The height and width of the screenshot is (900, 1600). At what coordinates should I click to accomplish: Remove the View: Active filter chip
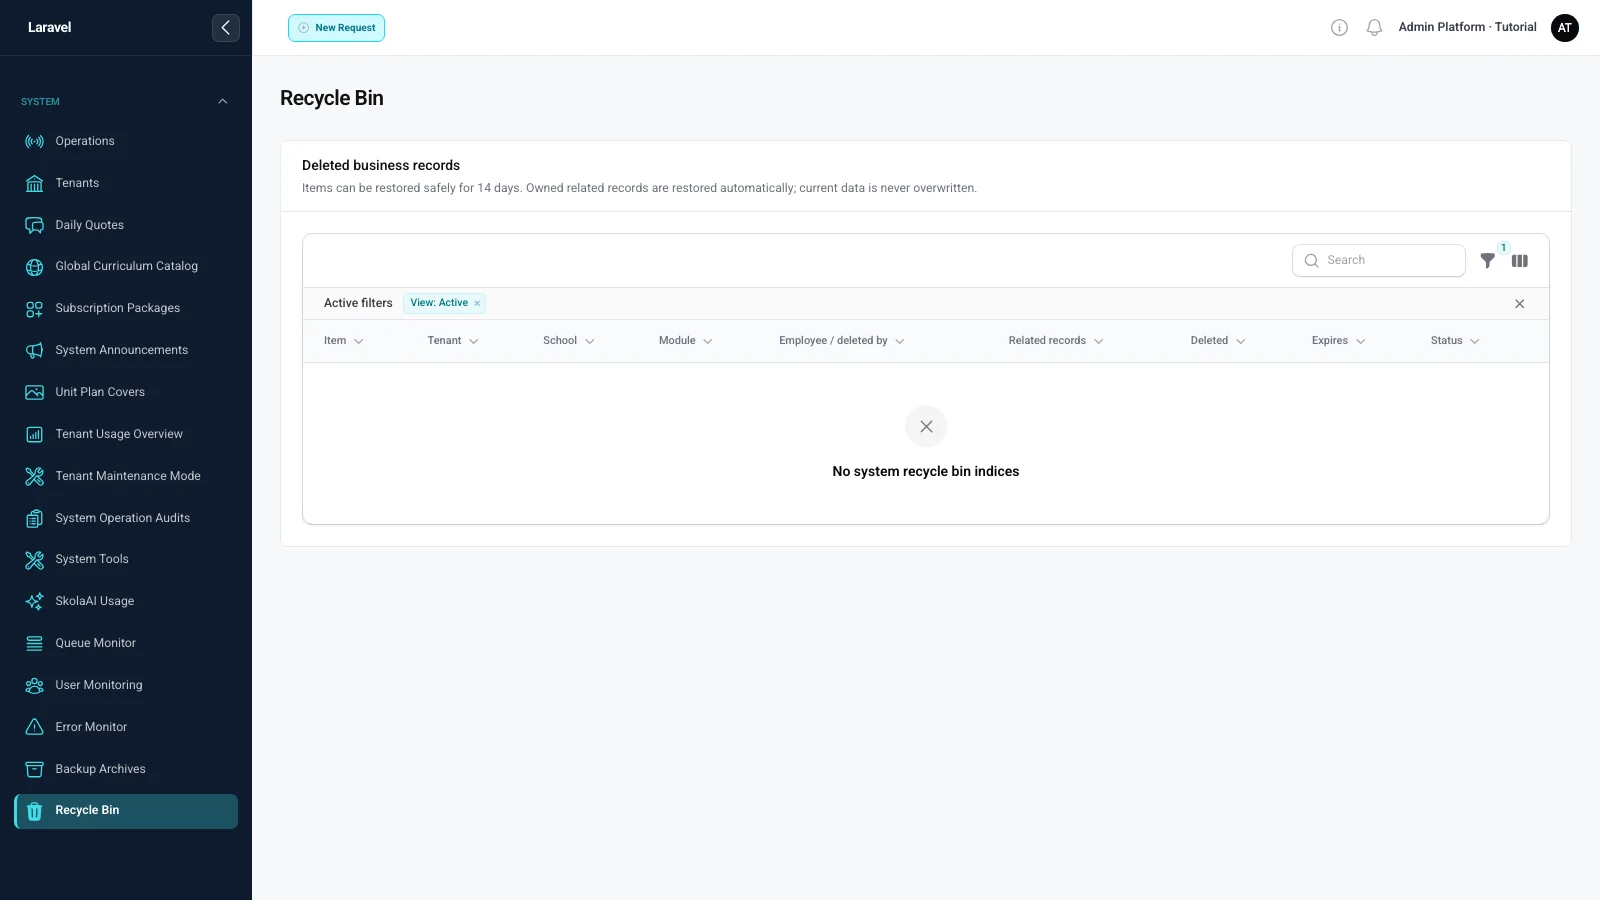[x=477, y=303]
